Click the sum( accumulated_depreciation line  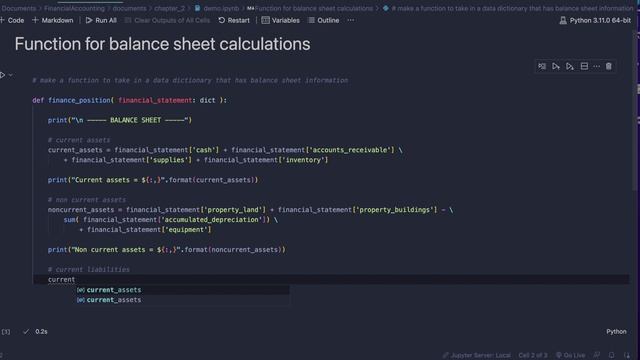tap(171, 220)
